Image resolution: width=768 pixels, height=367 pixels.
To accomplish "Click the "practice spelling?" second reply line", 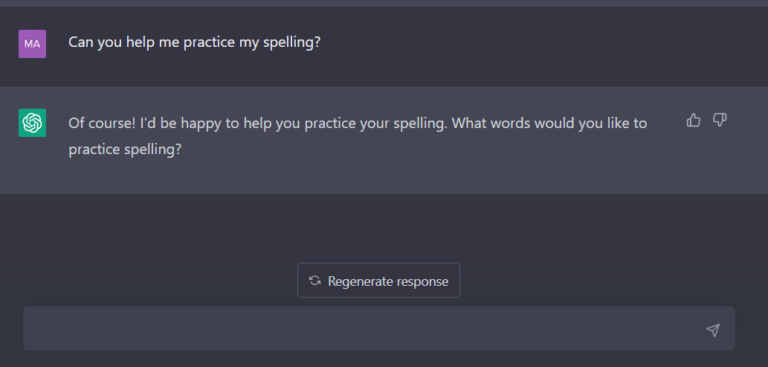I will click(124, 149).
